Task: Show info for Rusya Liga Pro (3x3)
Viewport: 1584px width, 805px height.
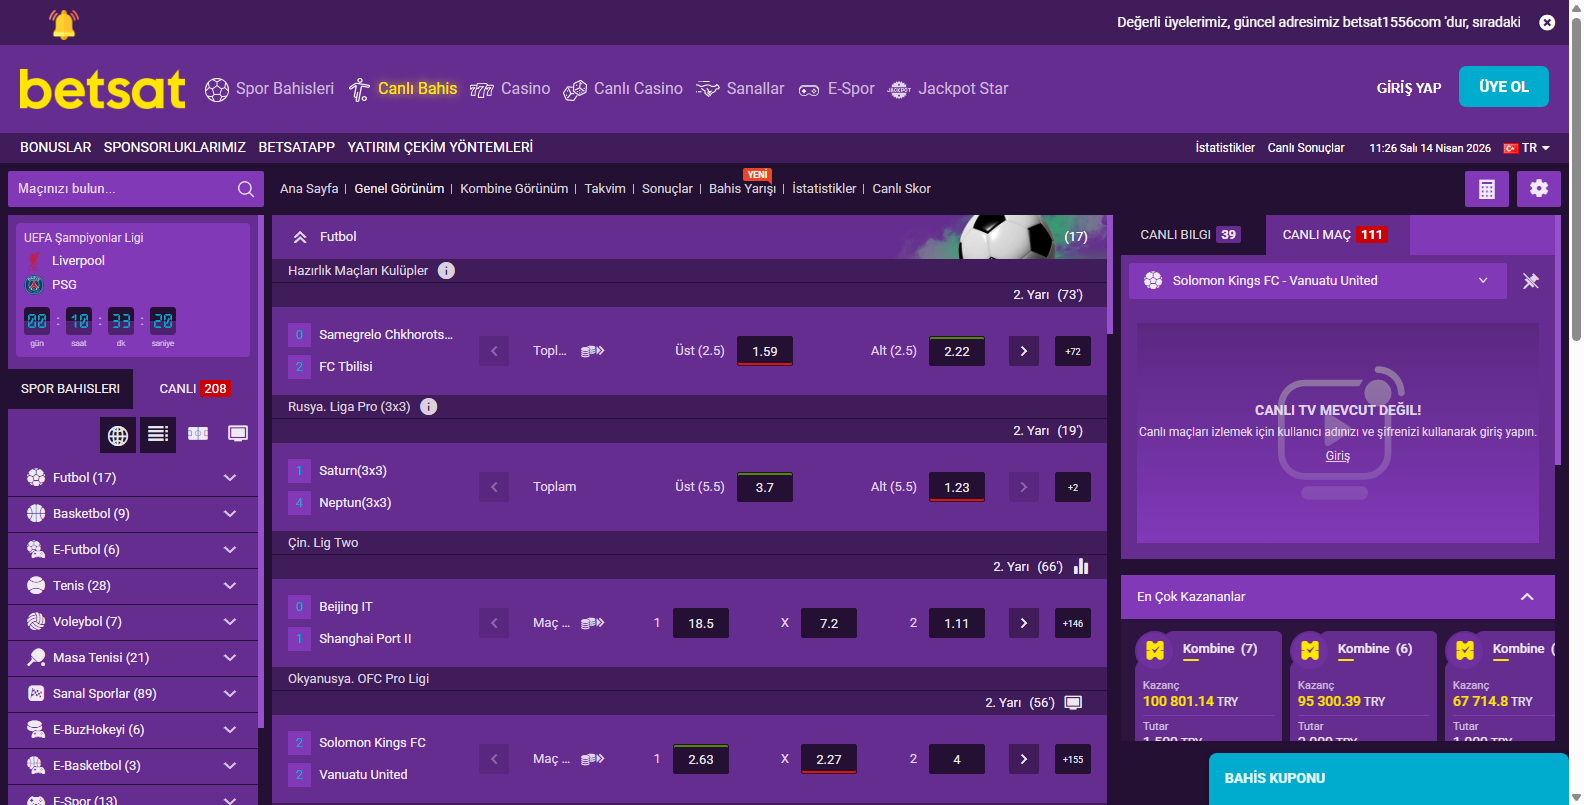Action: click(x=429, y=407)
